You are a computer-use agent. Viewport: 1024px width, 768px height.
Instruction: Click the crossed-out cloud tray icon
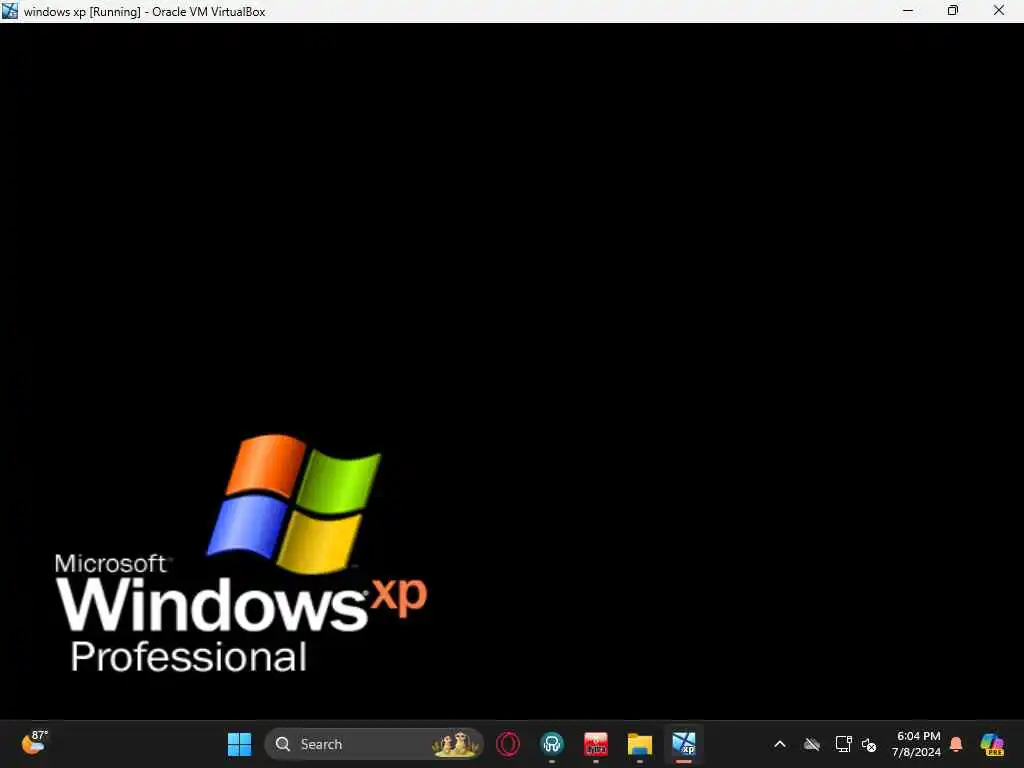tap(812, 744)
